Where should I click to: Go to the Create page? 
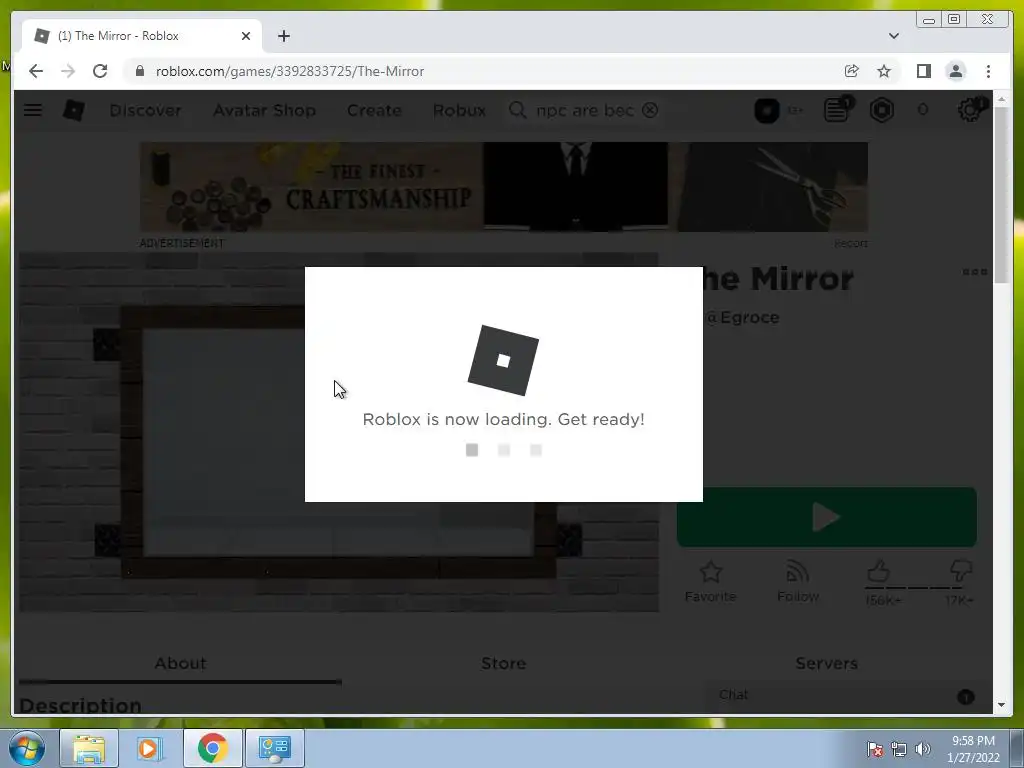point(374,110)
